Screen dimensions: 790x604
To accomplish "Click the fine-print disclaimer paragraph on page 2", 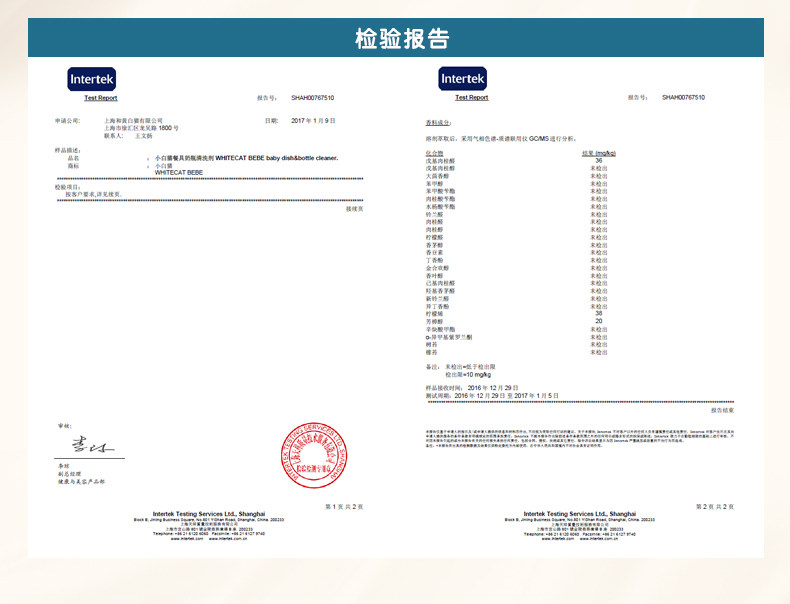I will [580, 439].
